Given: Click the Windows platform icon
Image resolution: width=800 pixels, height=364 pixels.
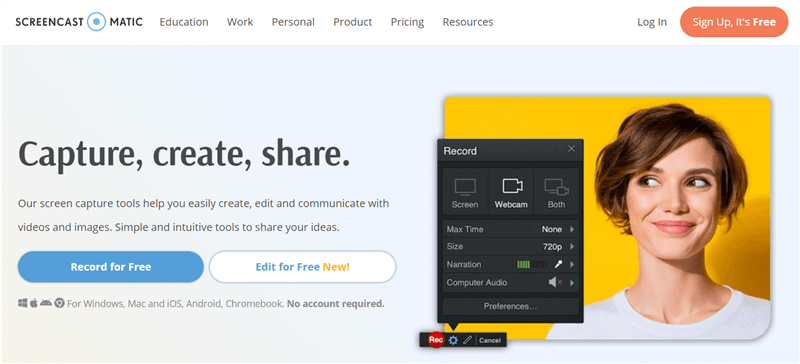Looking at the screenshot, I should [22, 303].
